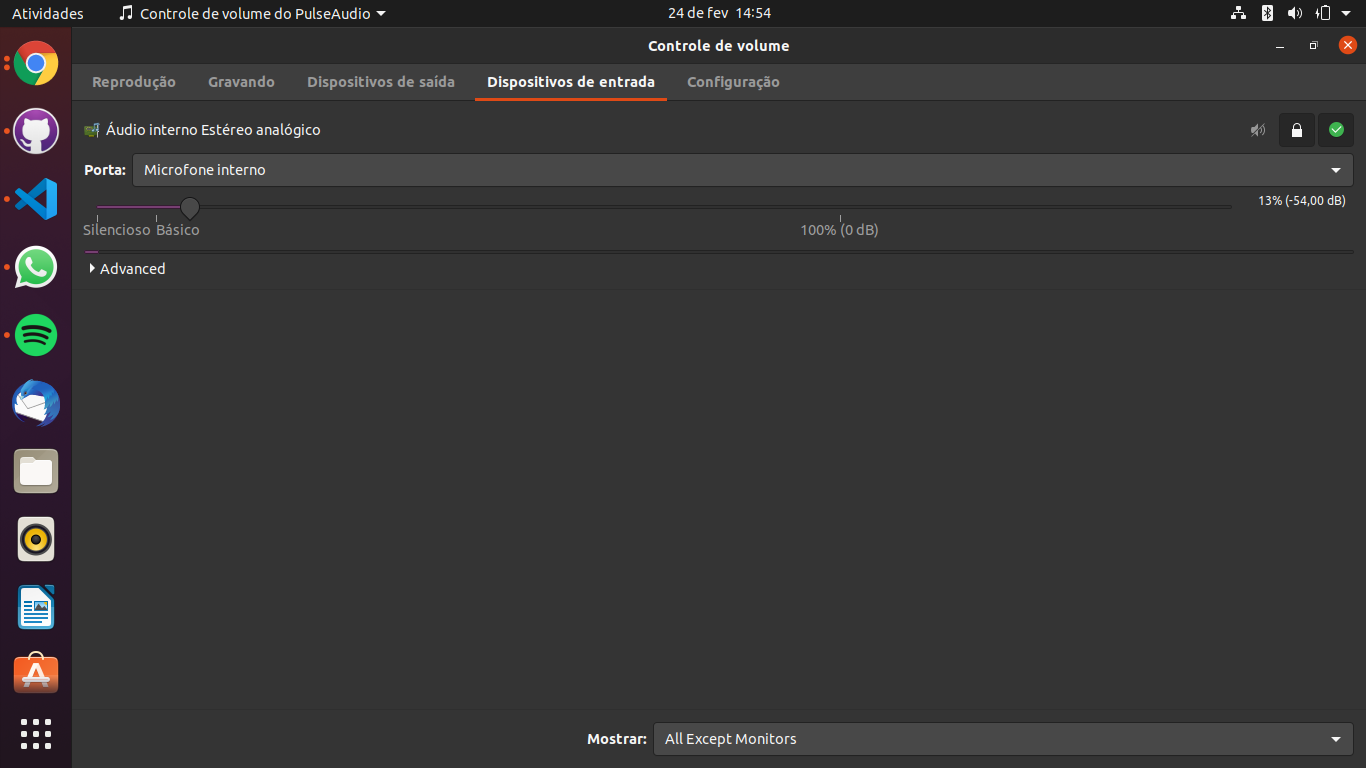Launch GitHub Desktop from the dock
This screenshot has width=1366, height=768.
point(36,132)
